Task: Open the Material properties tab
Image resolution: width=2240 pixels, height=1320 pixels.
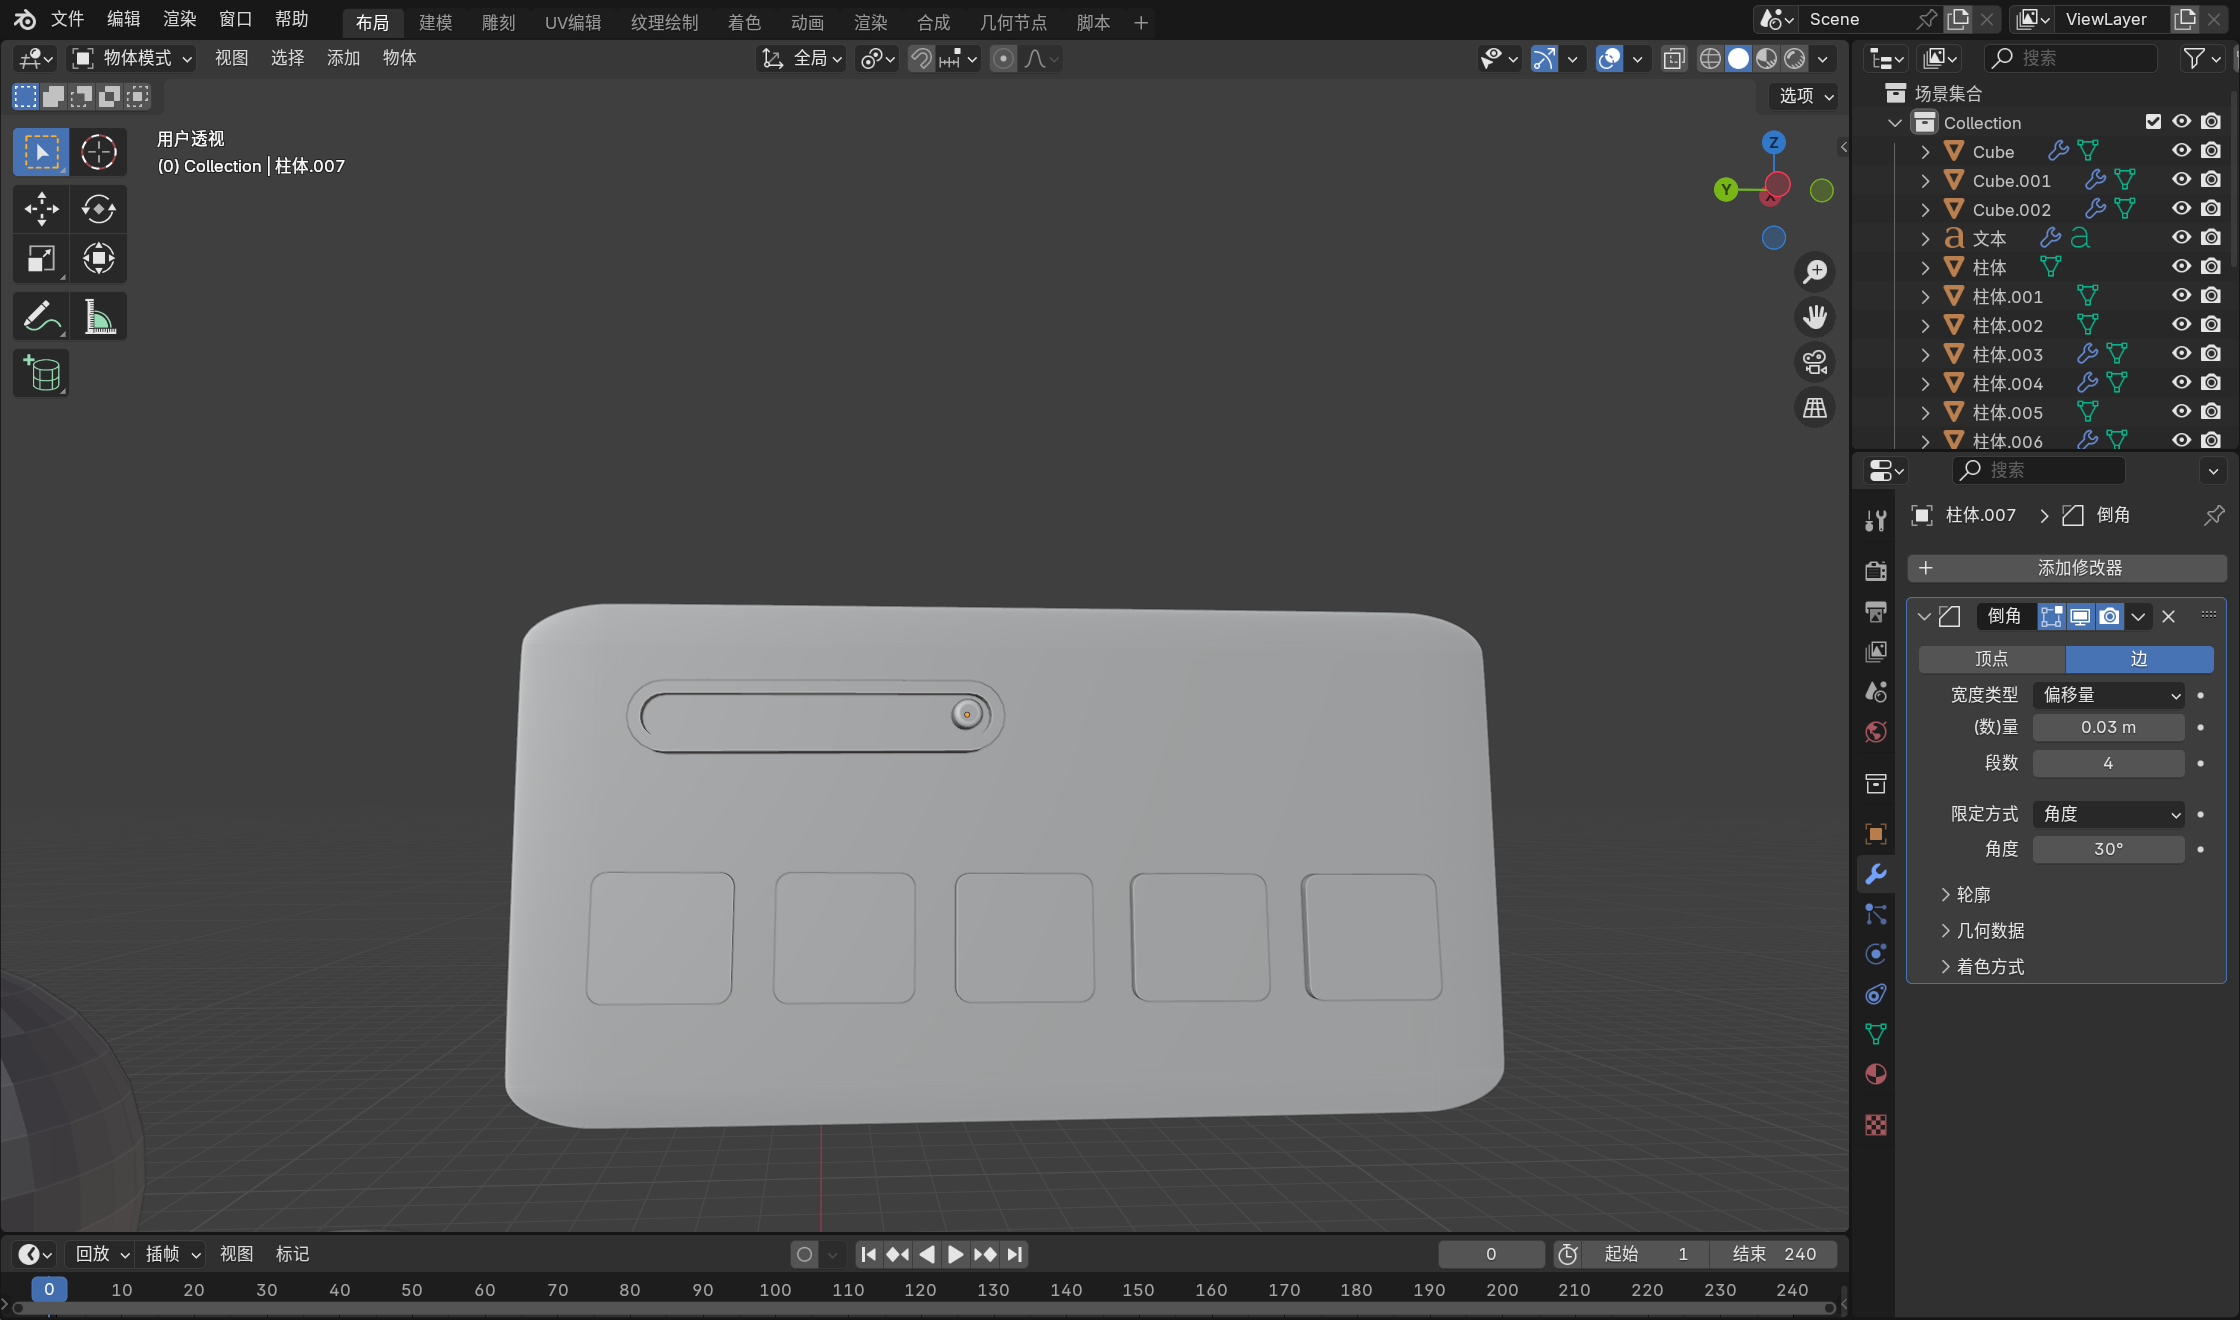Action: click(x=1876, y=1074)
